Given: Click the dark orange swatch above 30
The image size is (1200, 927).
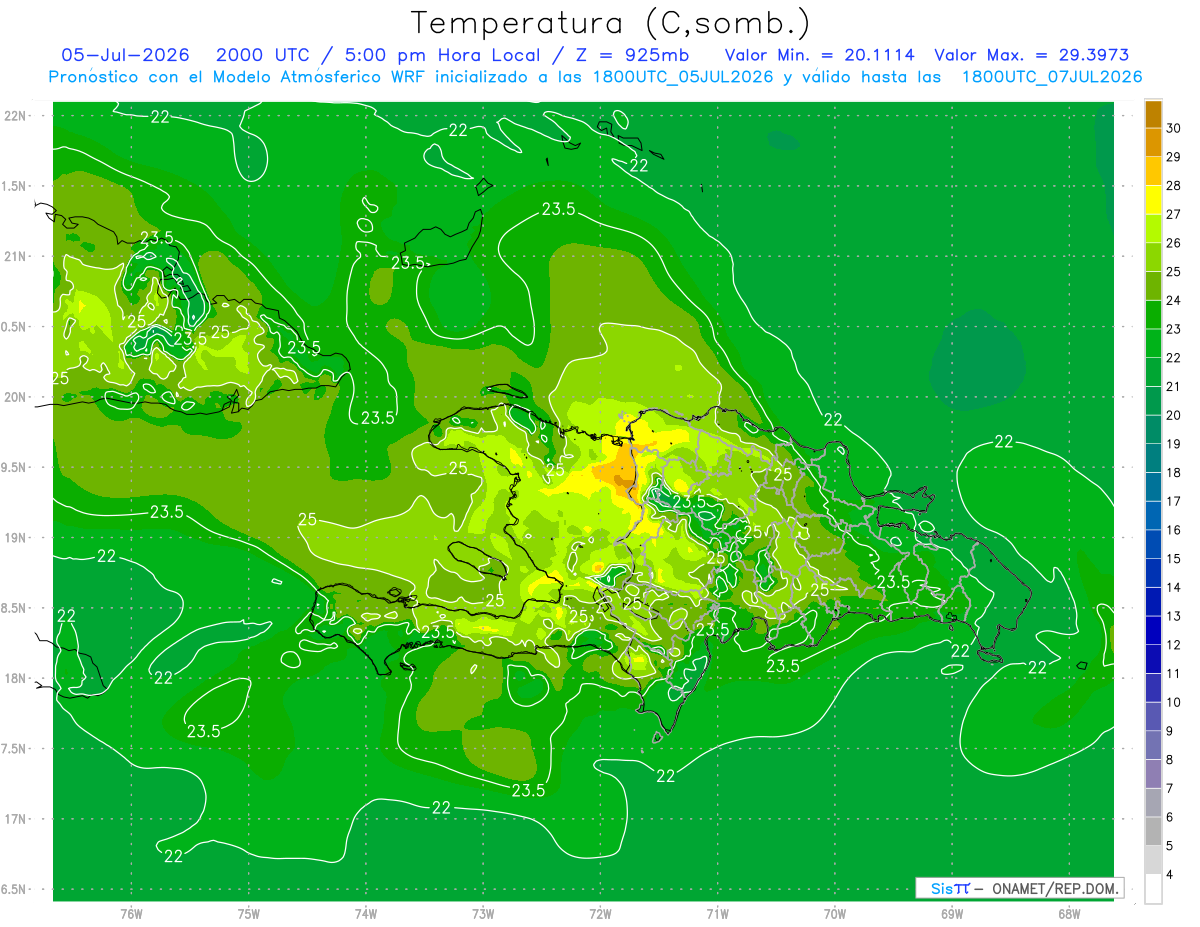Looking at the screenshot, I should pos(1153,114).
